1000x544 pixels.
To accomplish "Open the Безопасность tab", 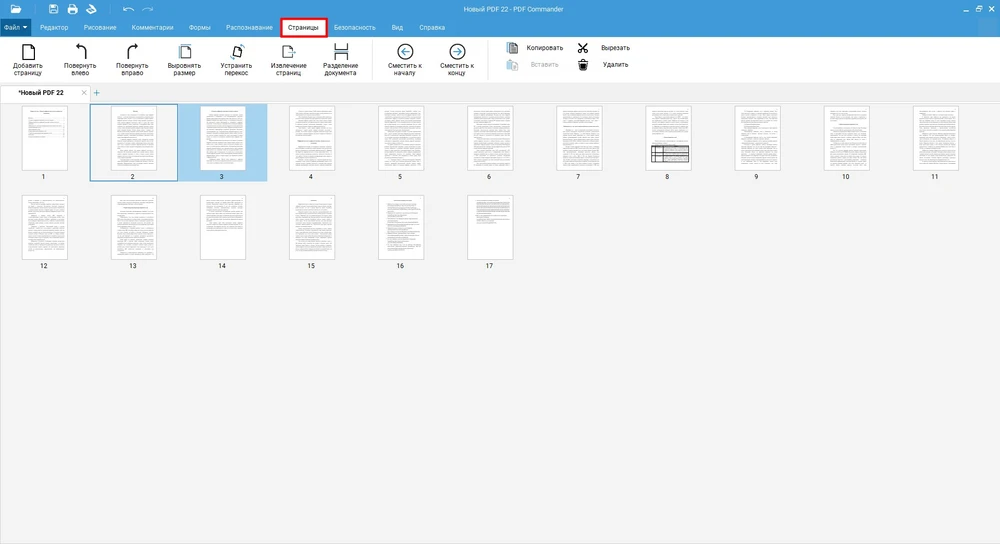I will click(354, 27).
